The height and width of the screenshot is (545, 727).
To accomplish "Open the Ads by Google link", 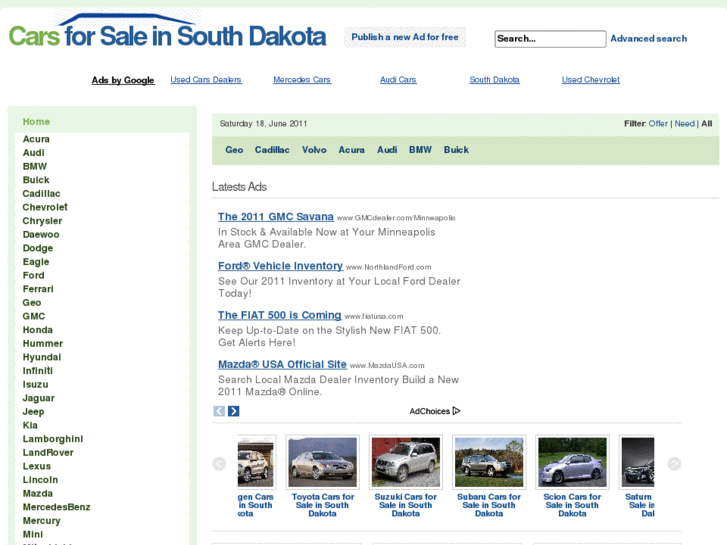I will tap(123, 80).
